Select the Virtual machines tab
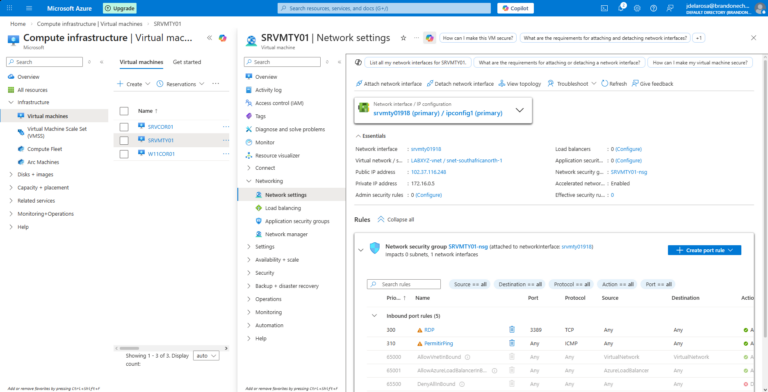This screenshot has width=768, height=392. pyautogui.click(x=142, y=62)
